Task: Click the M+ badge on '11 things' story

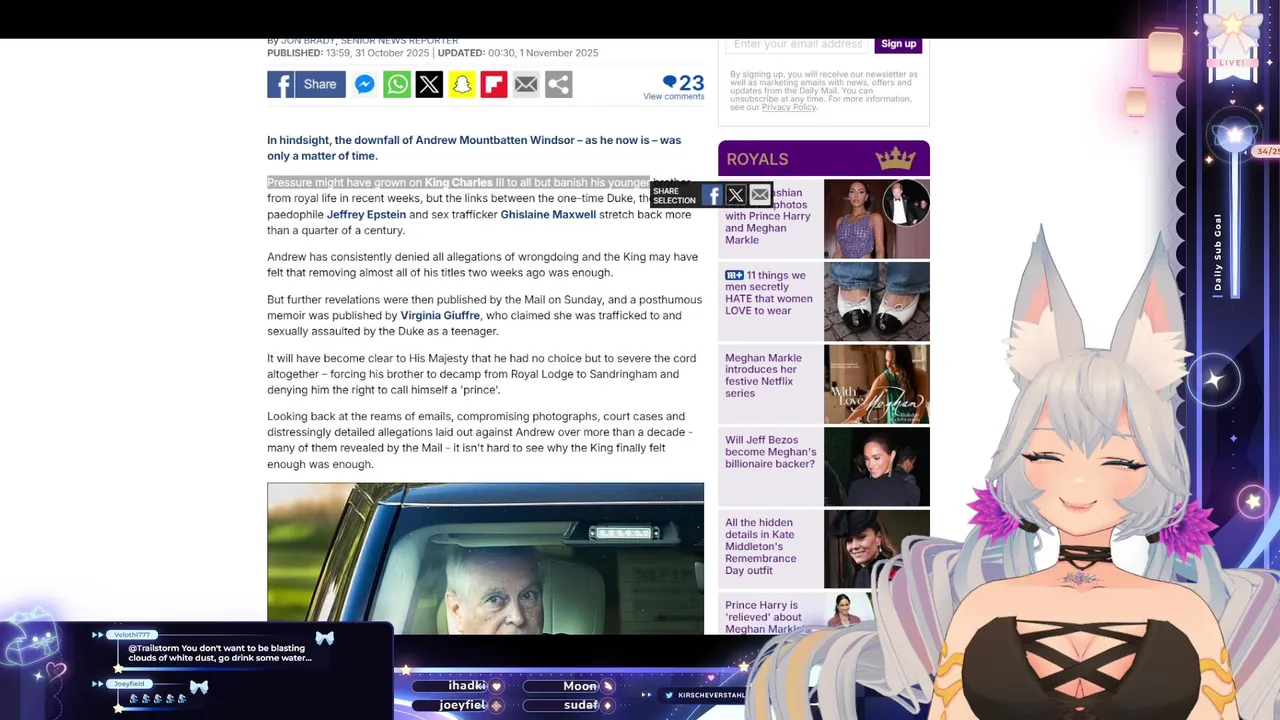Action: tap(734, 276)
